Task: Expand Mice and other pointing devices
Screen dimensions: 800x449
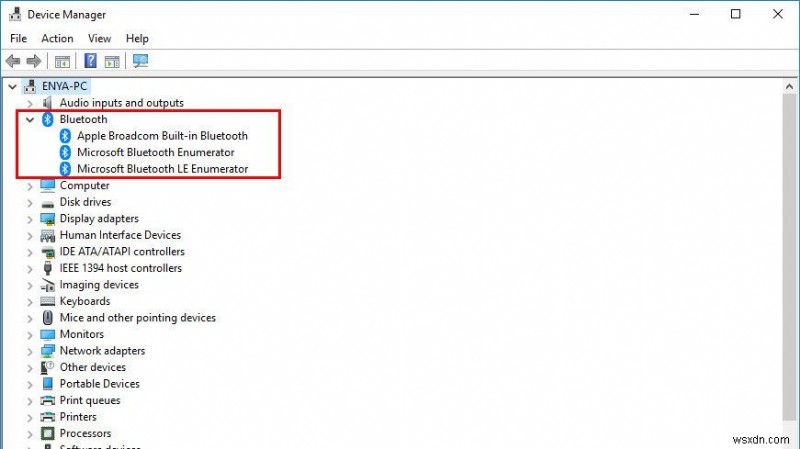Action: (30, 318)
